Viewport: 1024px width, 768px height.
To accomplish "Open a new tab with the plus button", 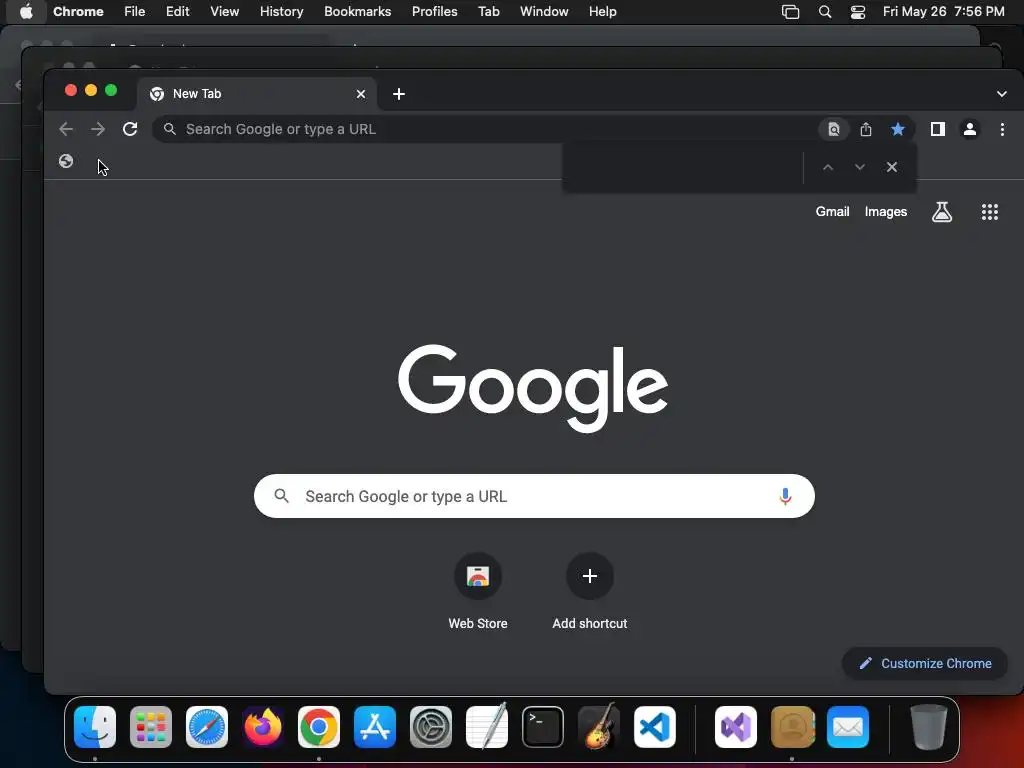I will 399,94.
